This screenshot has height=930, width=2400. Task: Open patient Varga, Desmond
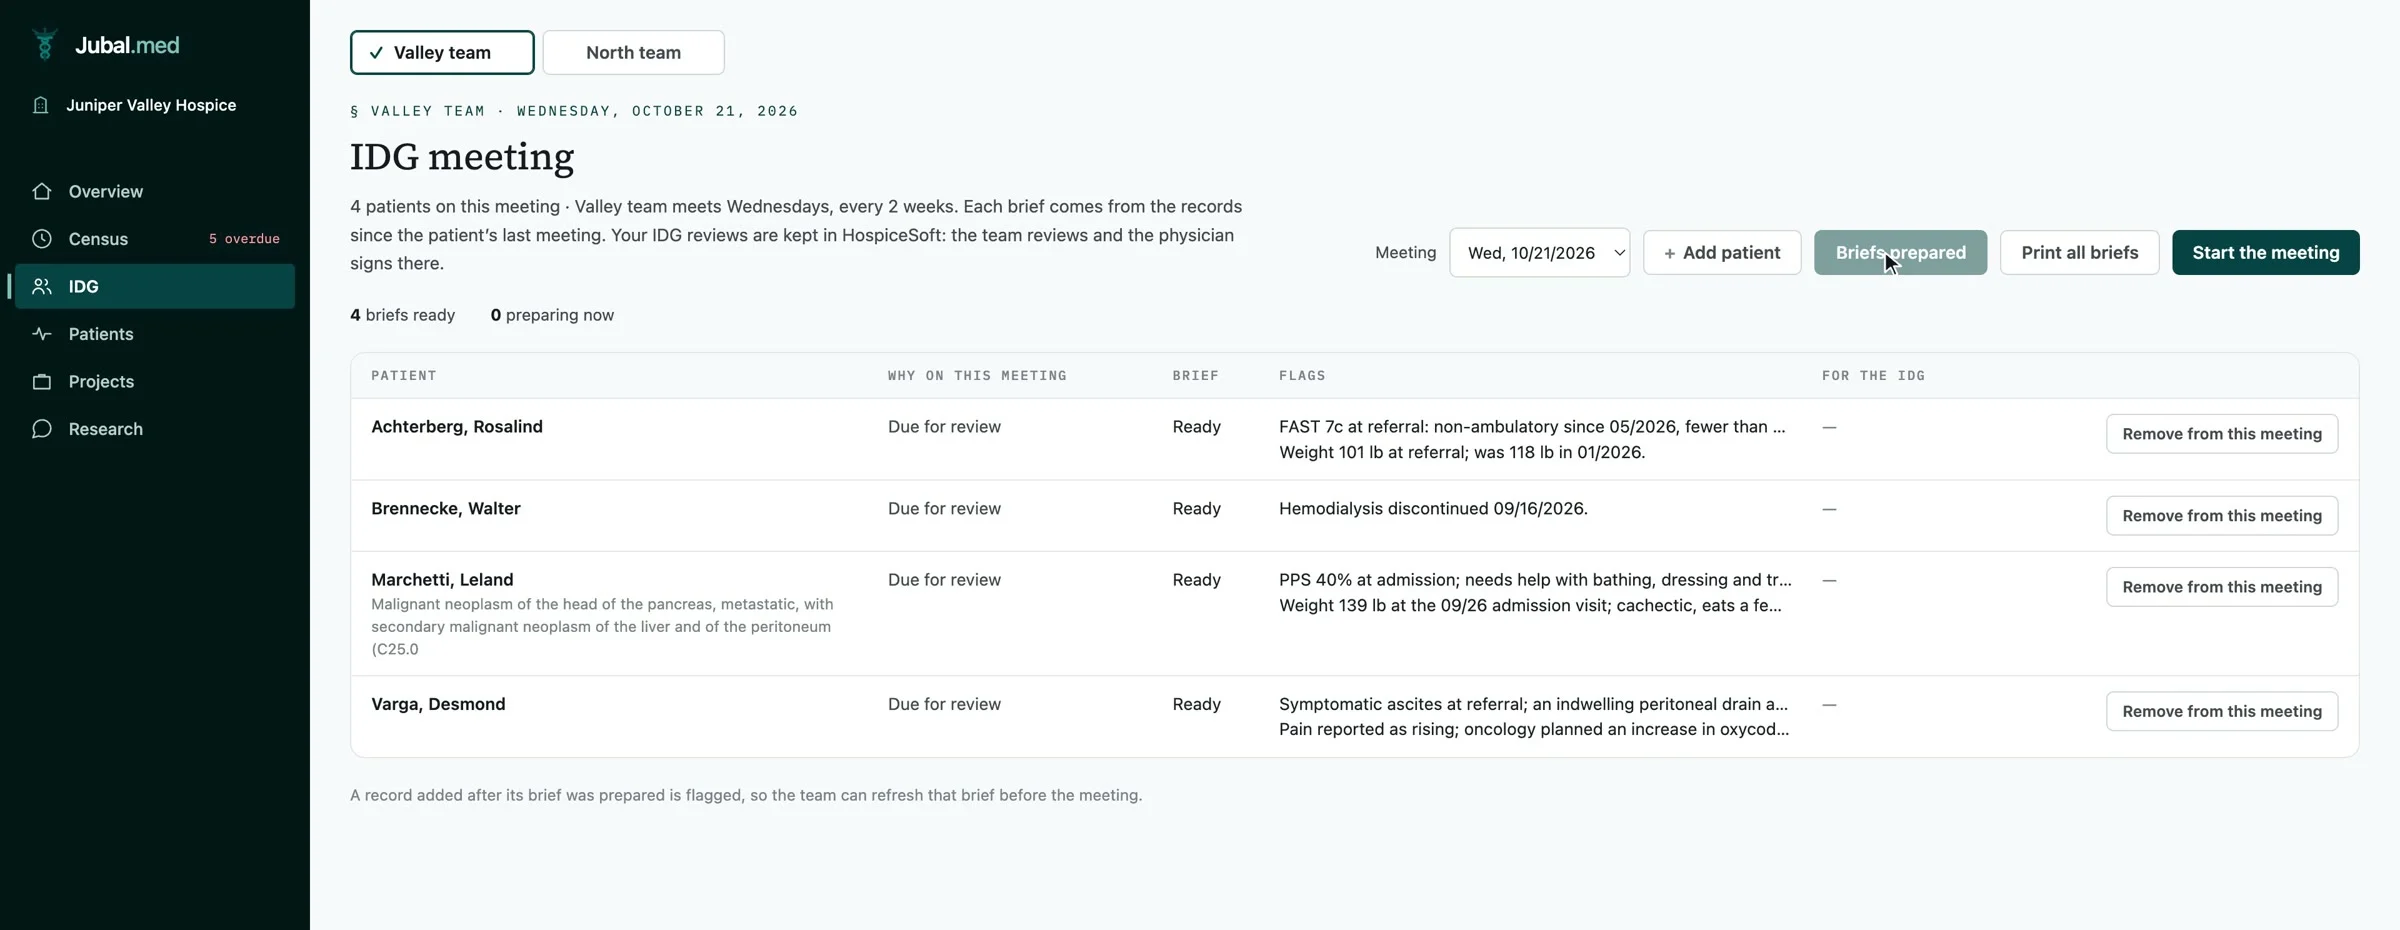(x=438, y=704)
